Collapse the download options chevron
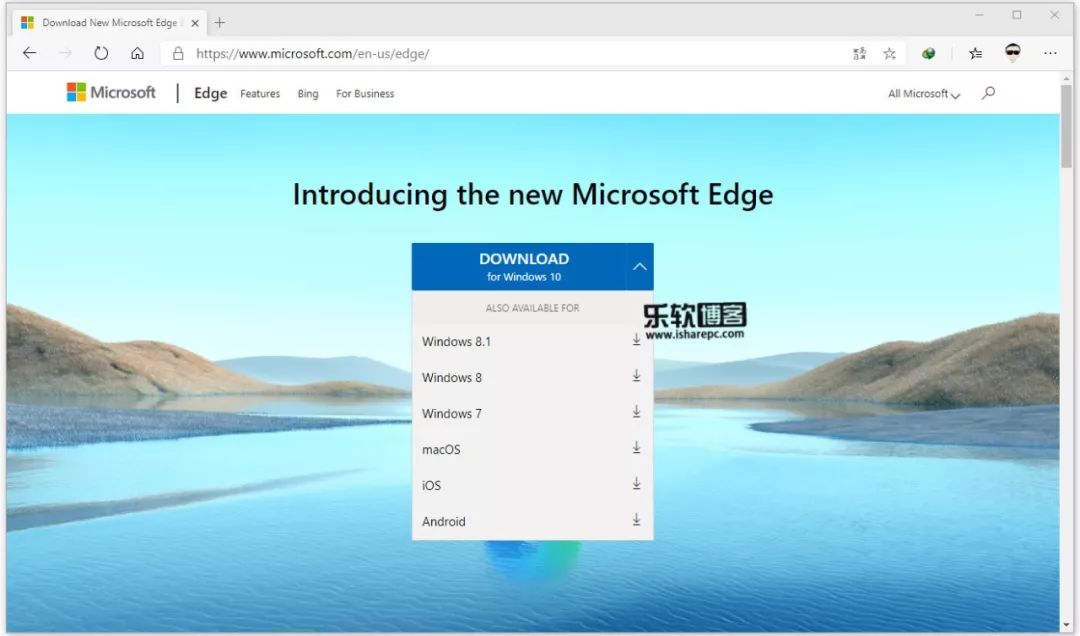The image size is (1080, 636). tap(639, 267)
